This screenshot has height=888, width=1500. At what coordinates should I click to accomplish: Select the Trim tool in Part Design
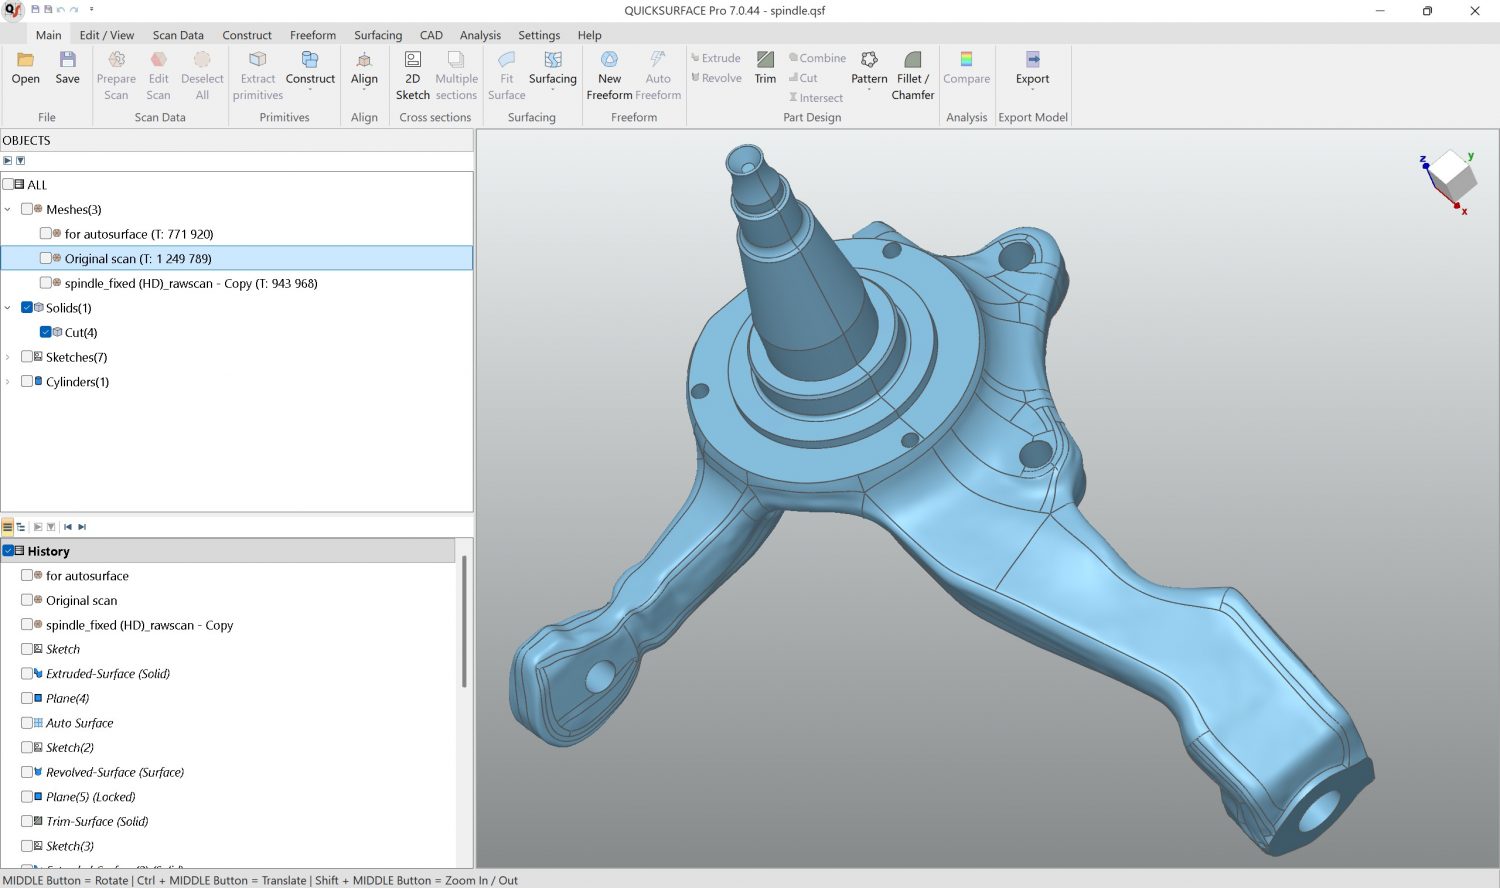point(765,61)
